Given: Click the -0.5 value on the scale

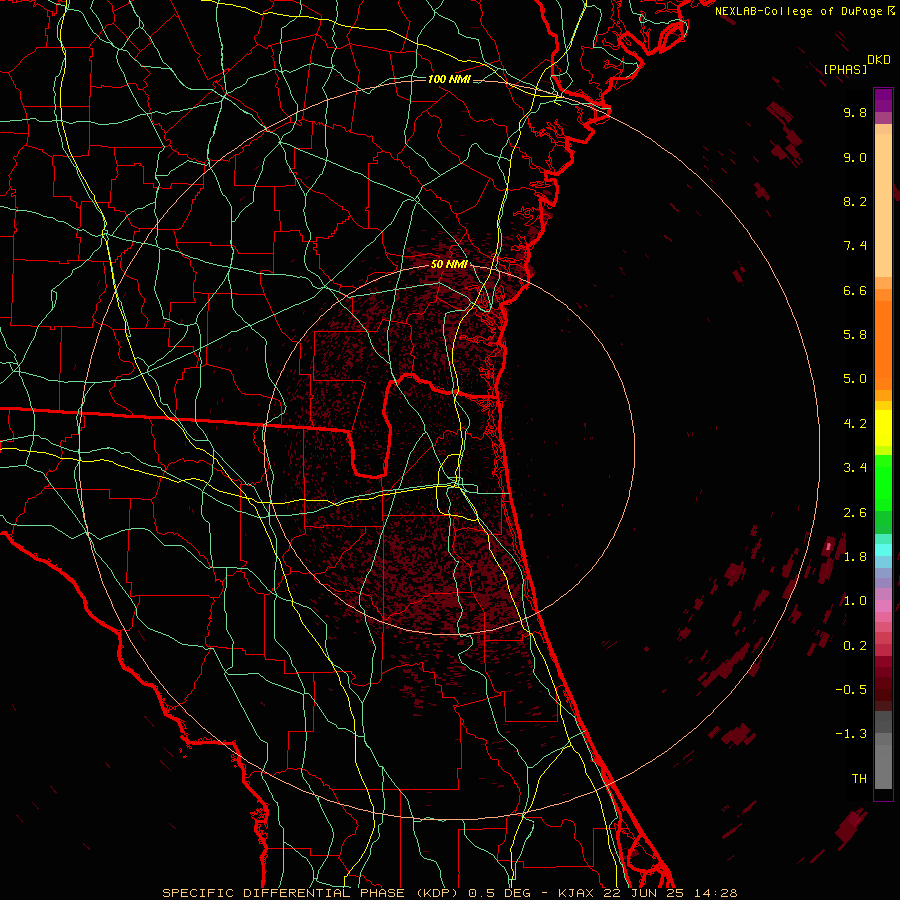Looking at the screenshot, I should tap(851, 690).
